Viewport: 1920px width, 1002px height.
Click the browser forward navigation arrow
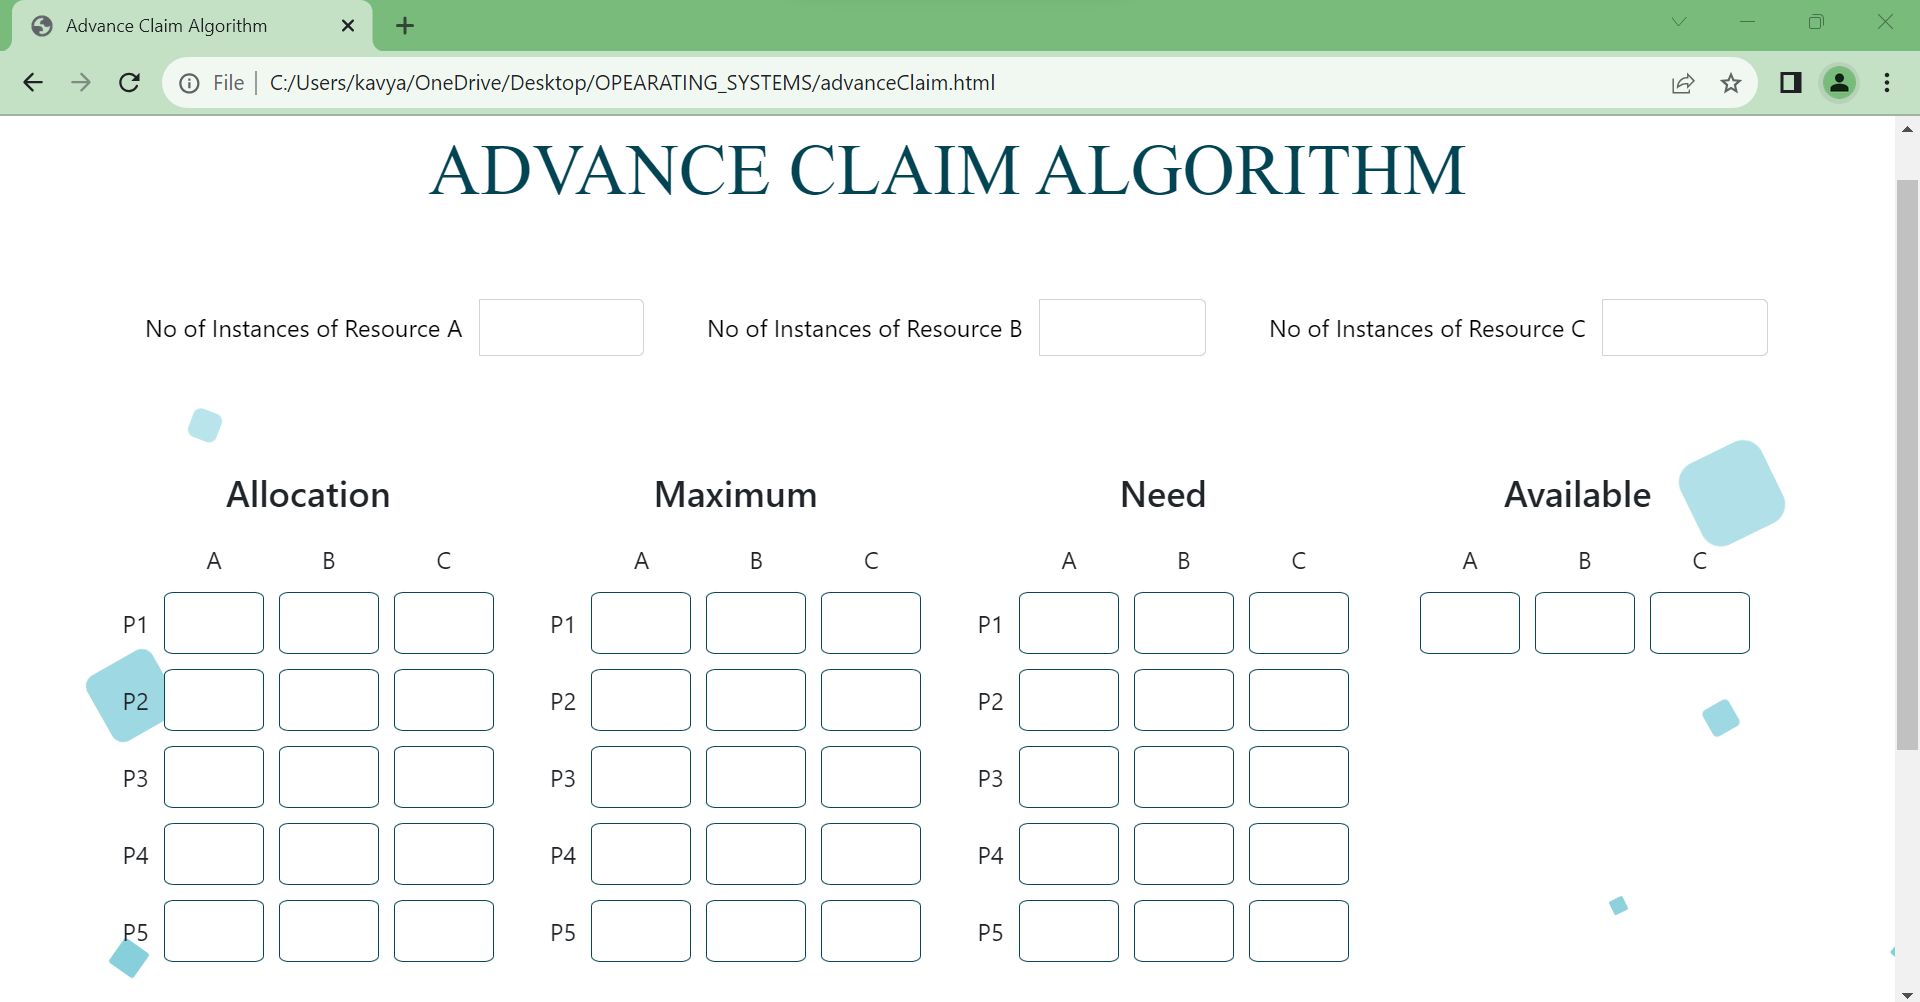81,82
